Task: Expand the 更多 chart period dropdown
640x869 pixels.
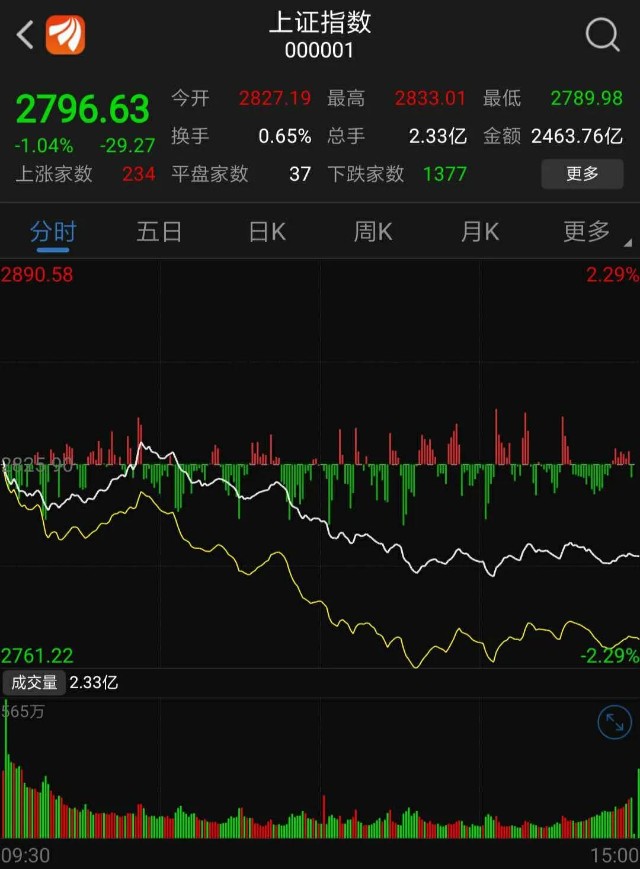Action: pos(588,232)
